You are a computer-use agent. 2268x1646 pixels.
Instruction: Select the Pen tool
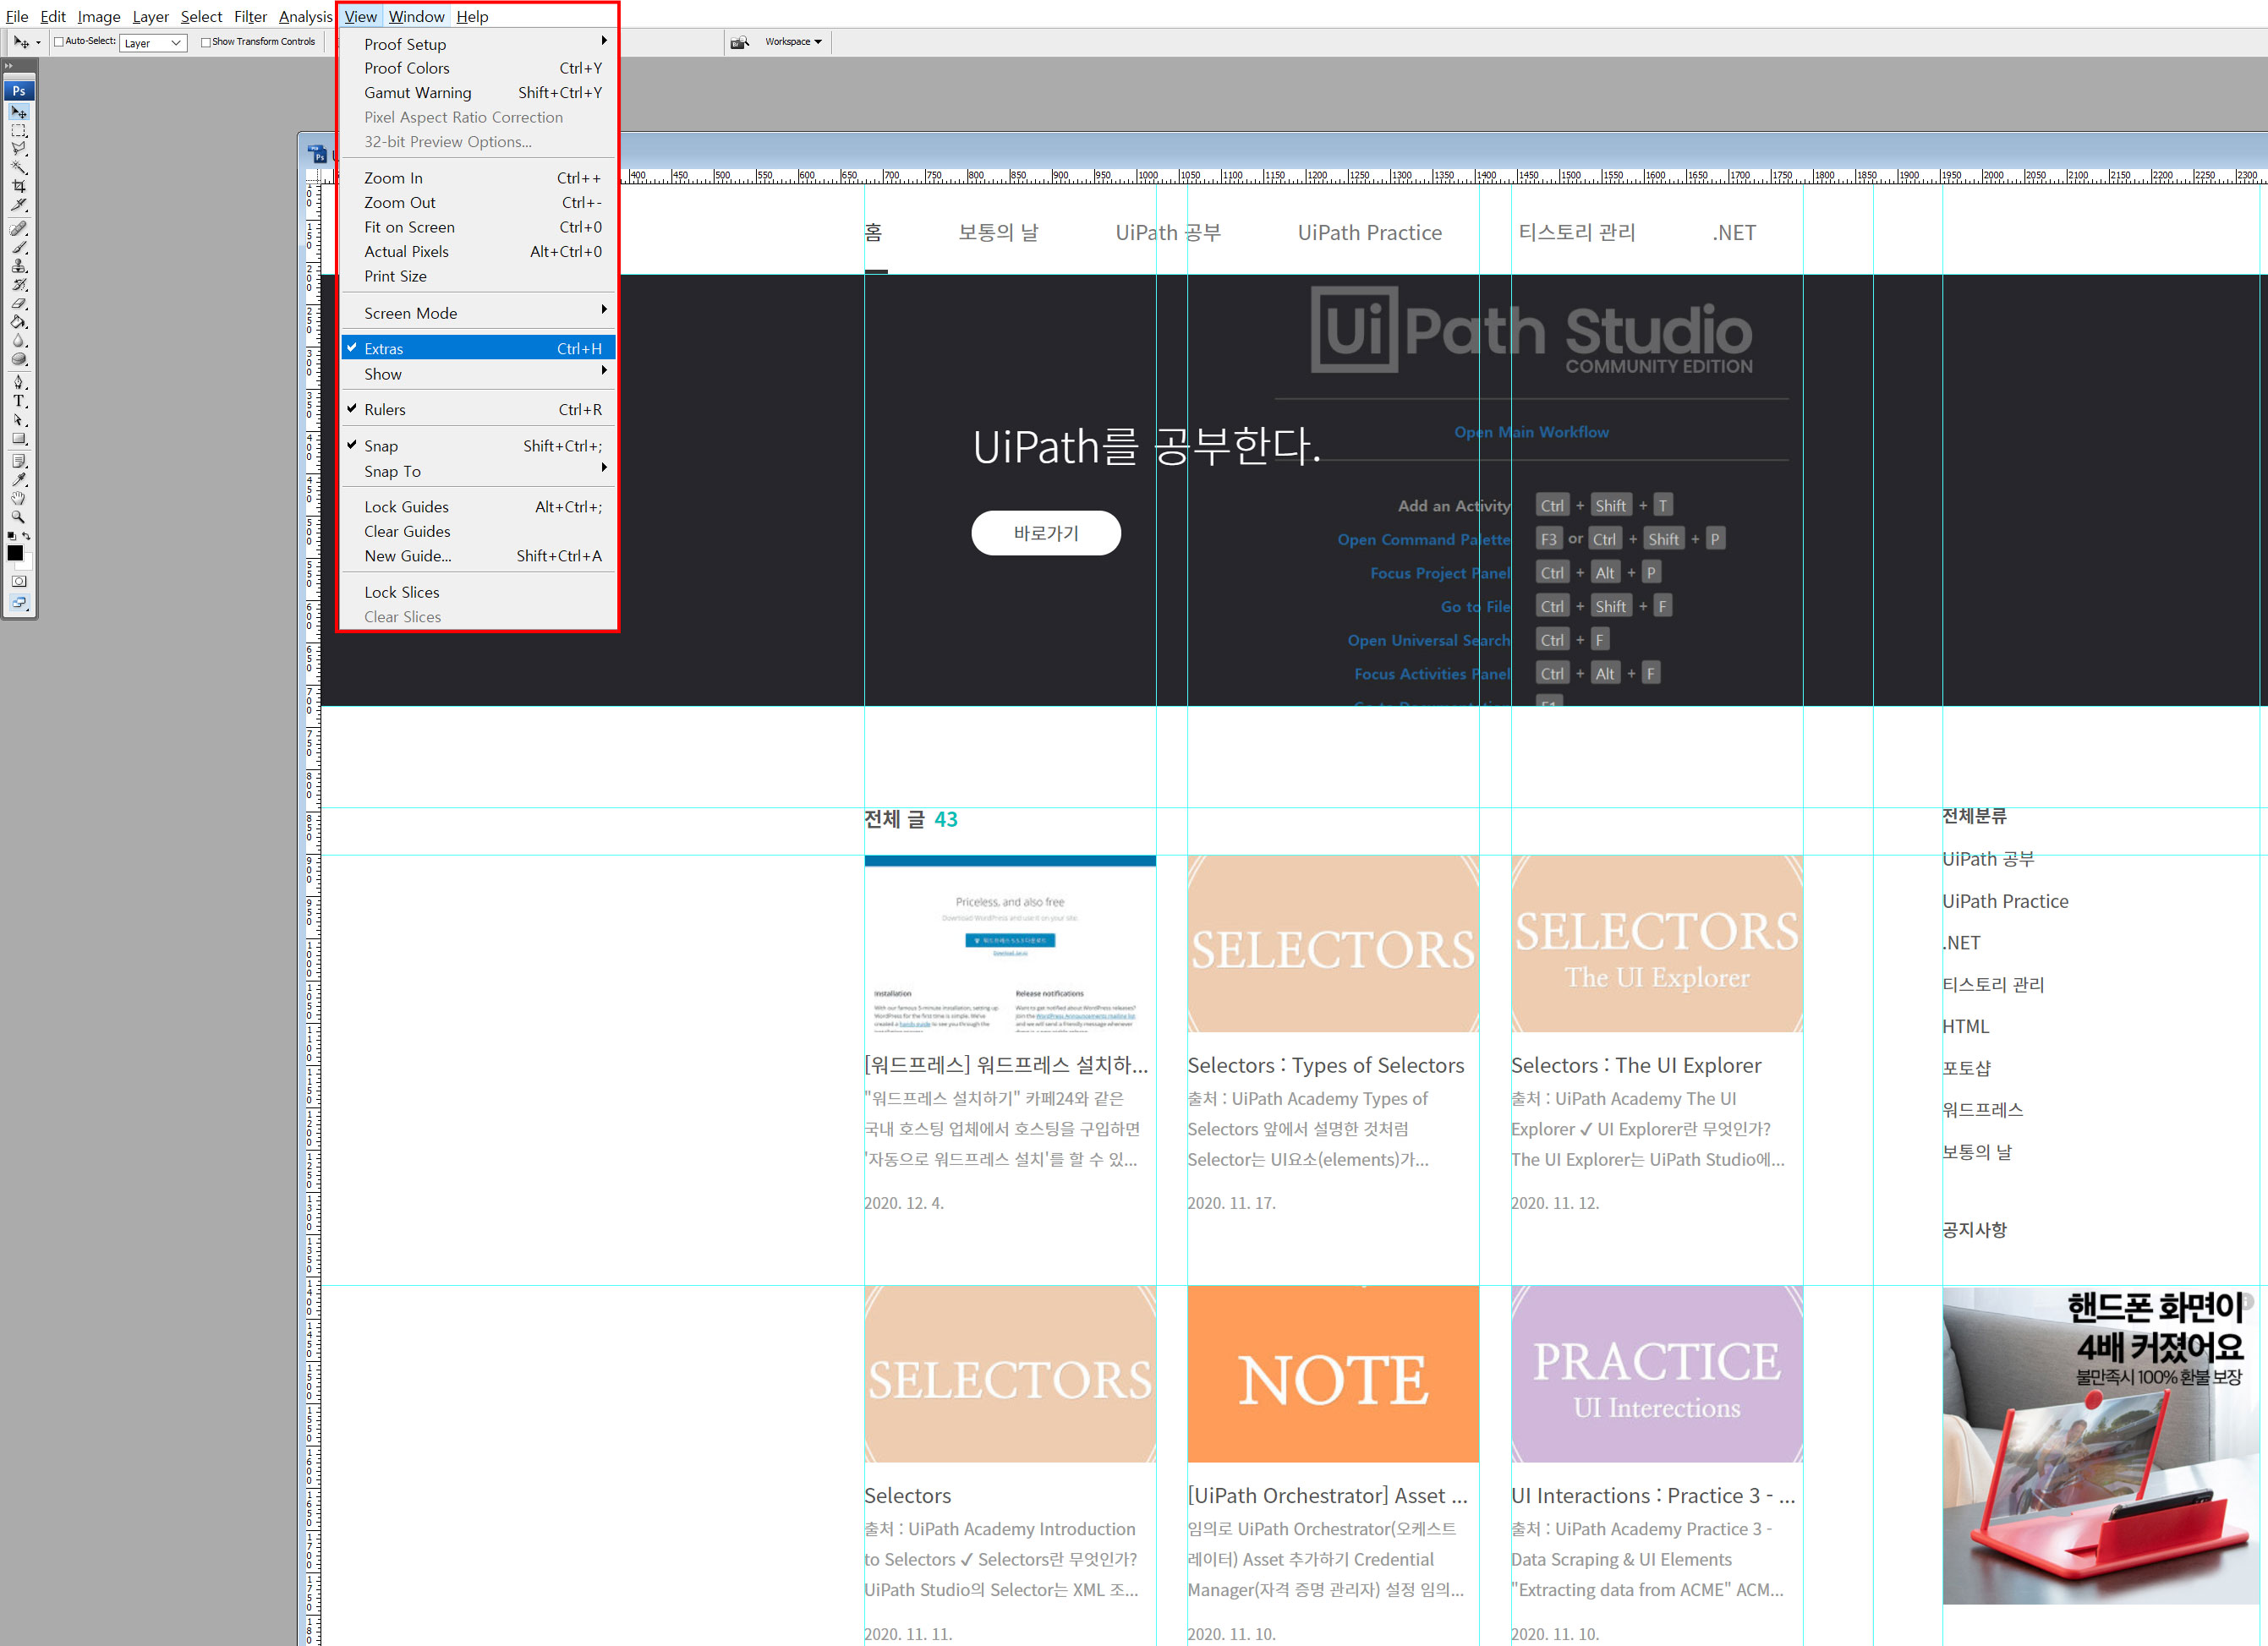[19, 382]
